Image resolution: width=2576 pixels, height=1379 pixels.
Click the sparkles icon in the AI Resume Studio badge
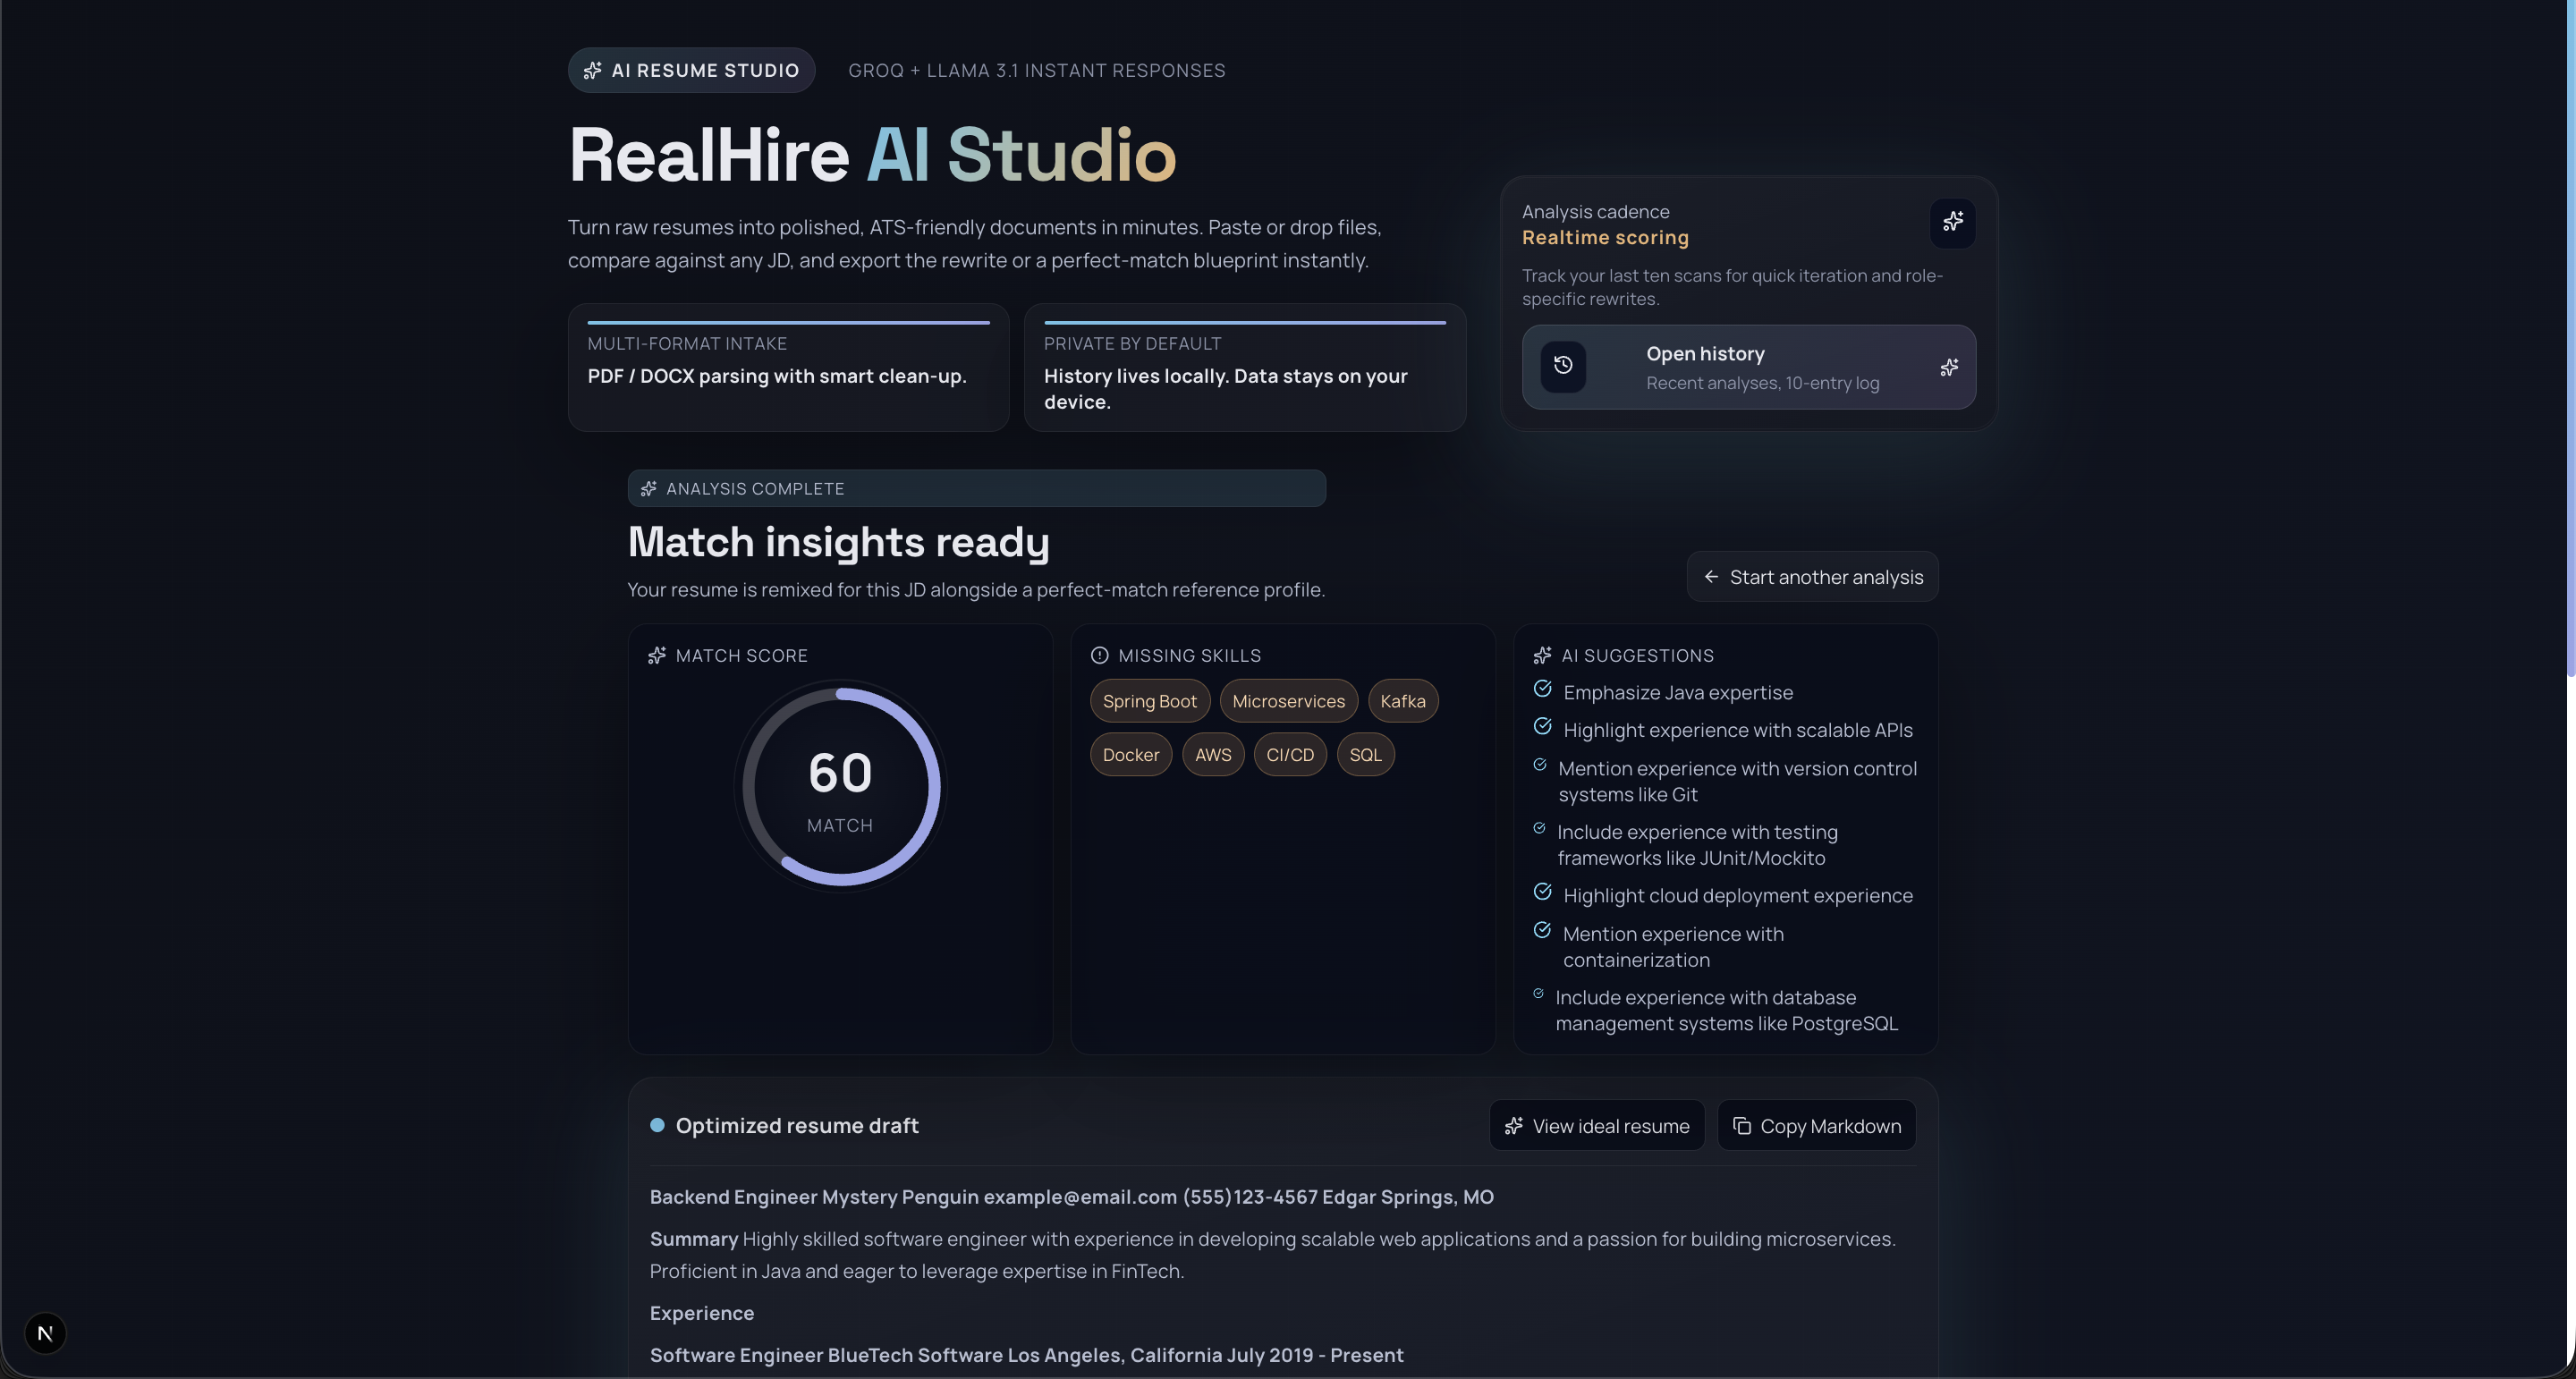point(593,70)
